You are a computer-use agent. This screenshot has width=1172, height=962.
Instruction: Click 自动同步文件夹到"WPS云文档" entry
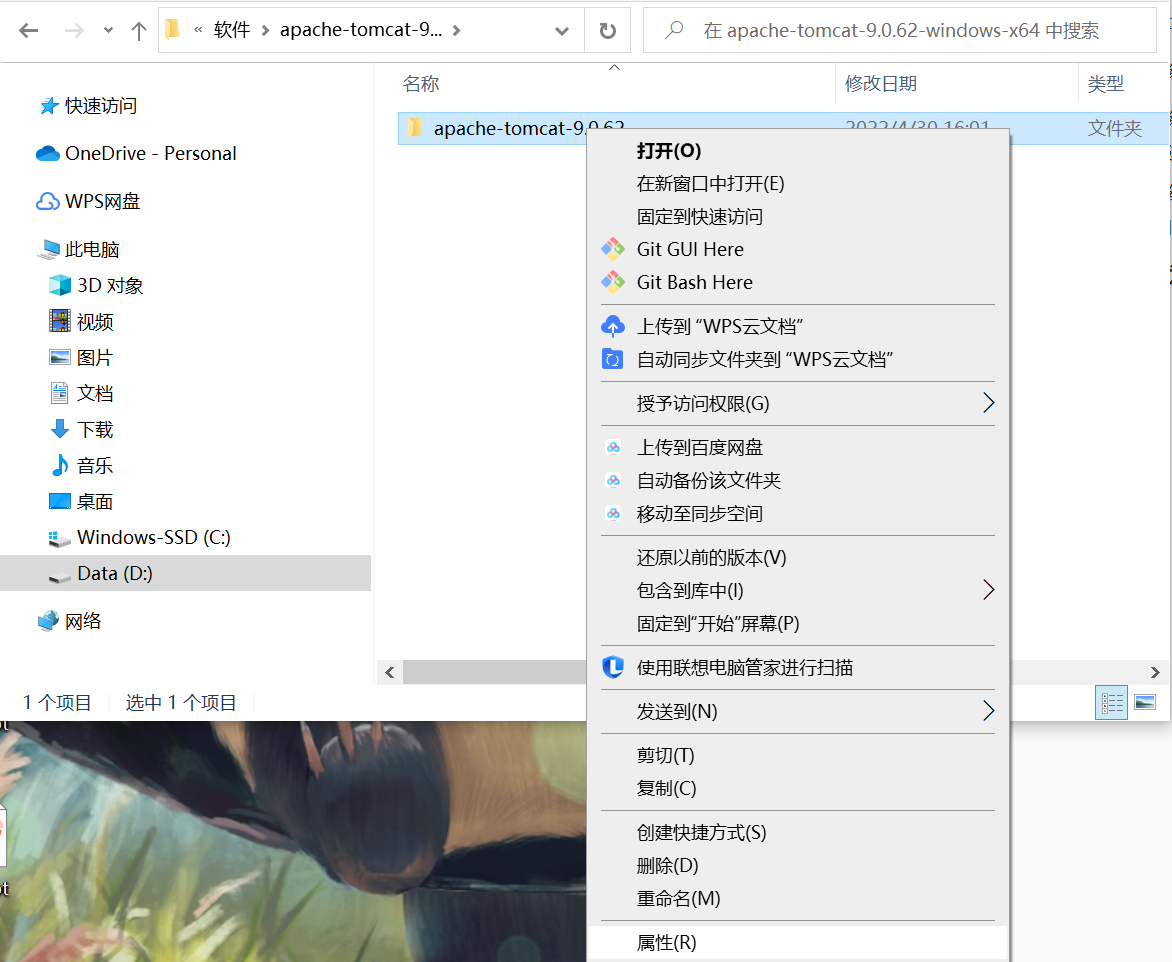[x=798, y=360]
